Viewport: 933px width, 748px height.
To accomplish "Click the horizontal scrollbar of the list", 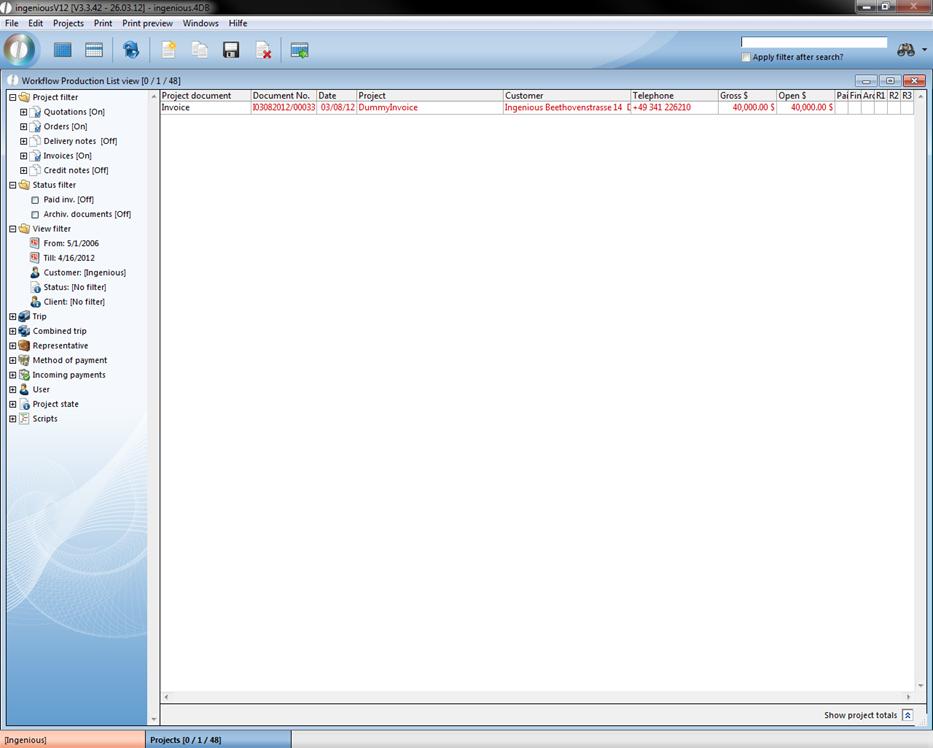I will click(536, 696).
